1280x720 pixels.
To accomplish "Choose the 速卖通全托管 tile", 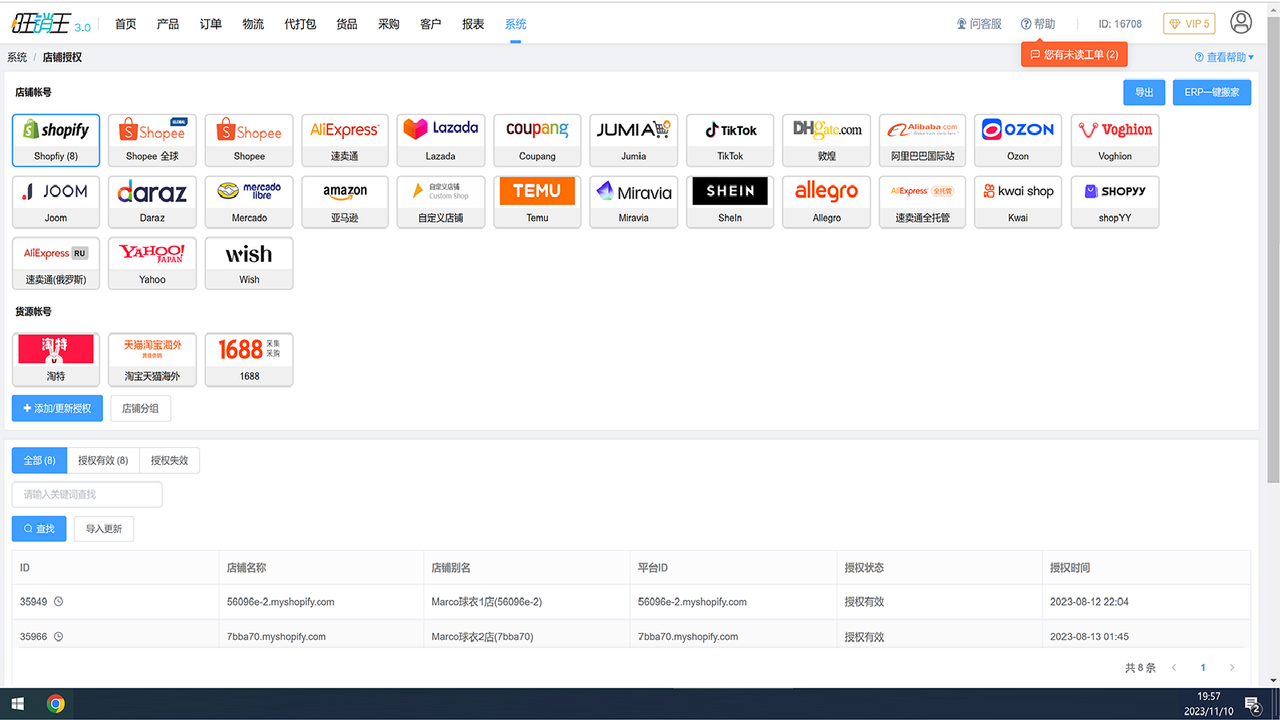I will (922, 202).
